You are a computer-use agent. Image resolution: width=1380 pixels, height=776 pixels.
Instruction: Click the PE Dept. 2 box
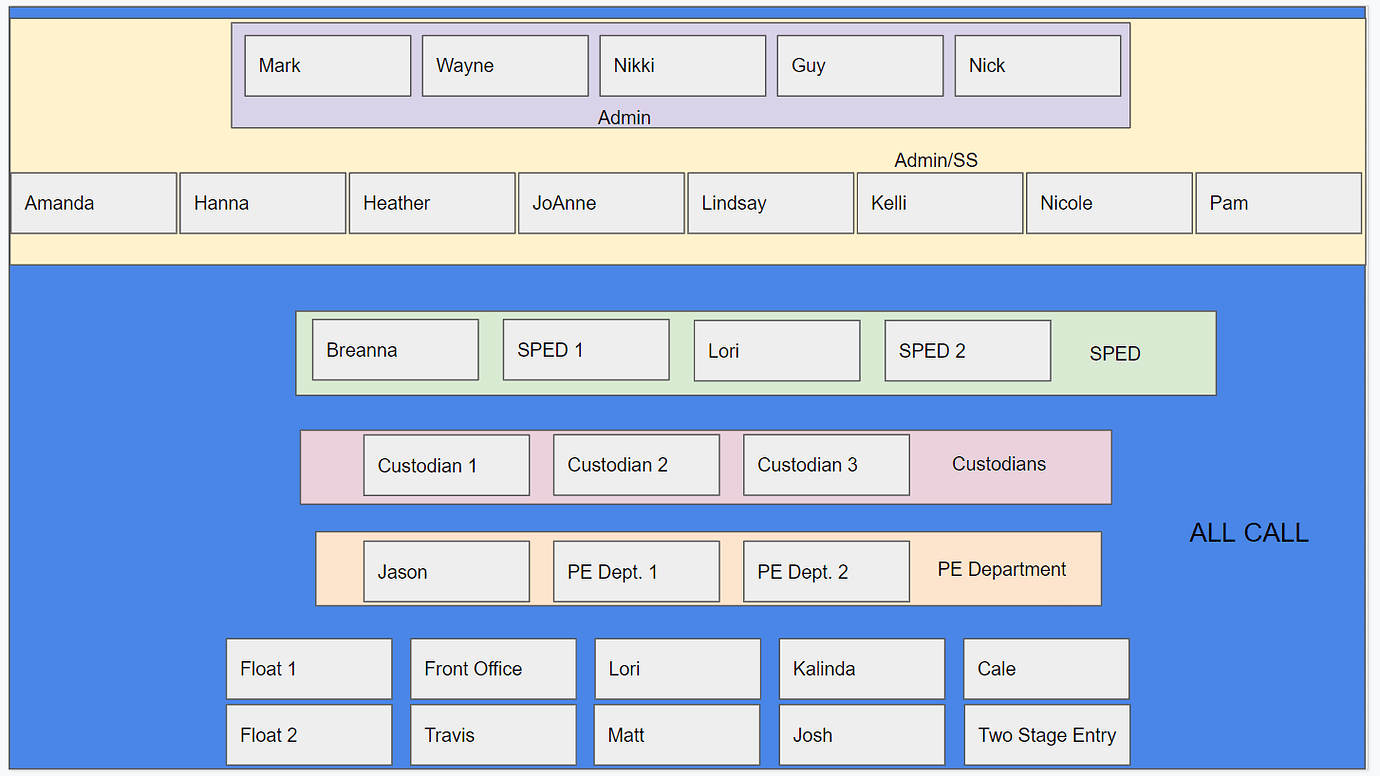(826, 572)
